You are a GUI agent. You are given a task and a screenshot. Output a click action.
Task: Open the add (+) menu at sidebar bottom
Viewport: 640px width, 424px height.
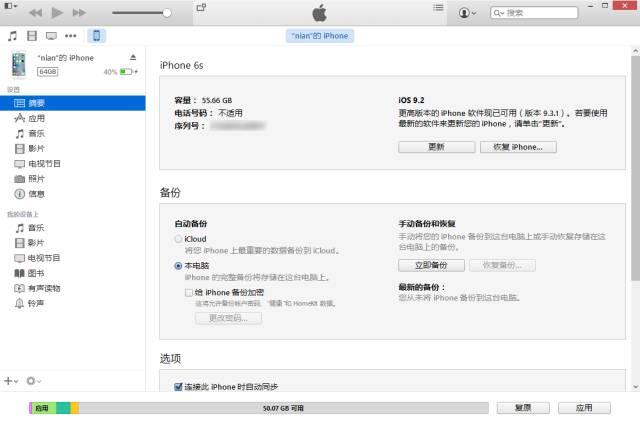11,381
